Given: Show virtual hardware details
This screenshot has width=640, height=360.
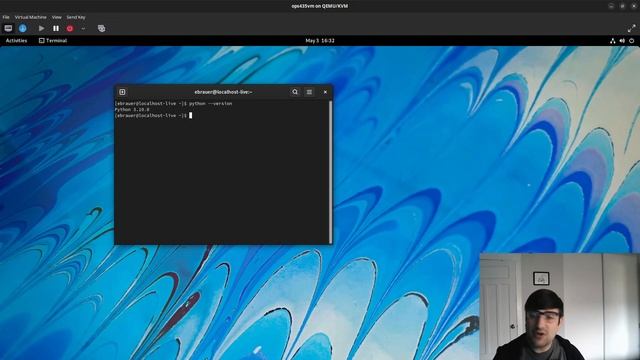Looking at the screenshot, I should click(22, 28).
